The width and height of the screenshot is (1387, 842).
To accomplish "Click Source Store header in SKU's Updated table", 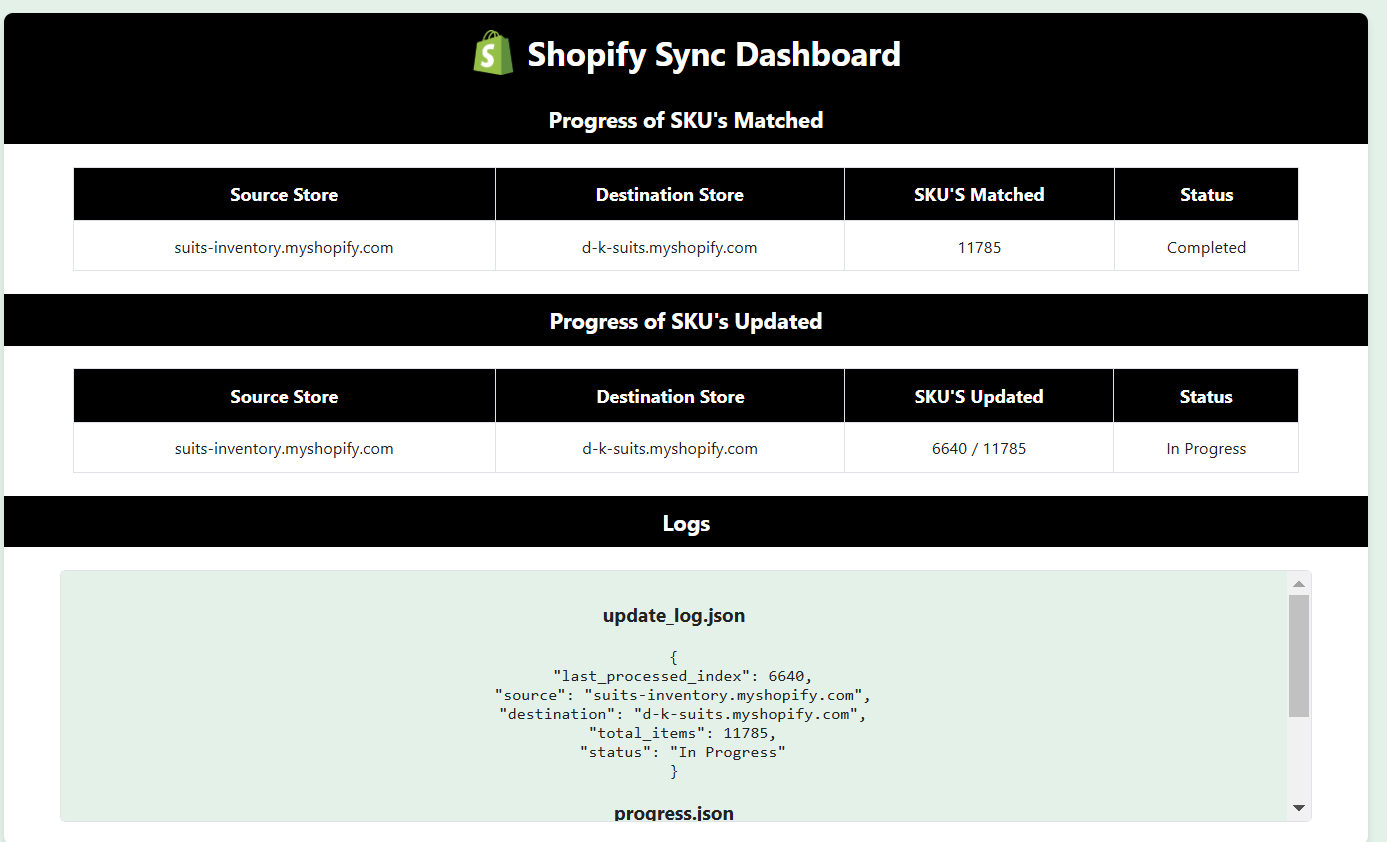I will [284, 396].
